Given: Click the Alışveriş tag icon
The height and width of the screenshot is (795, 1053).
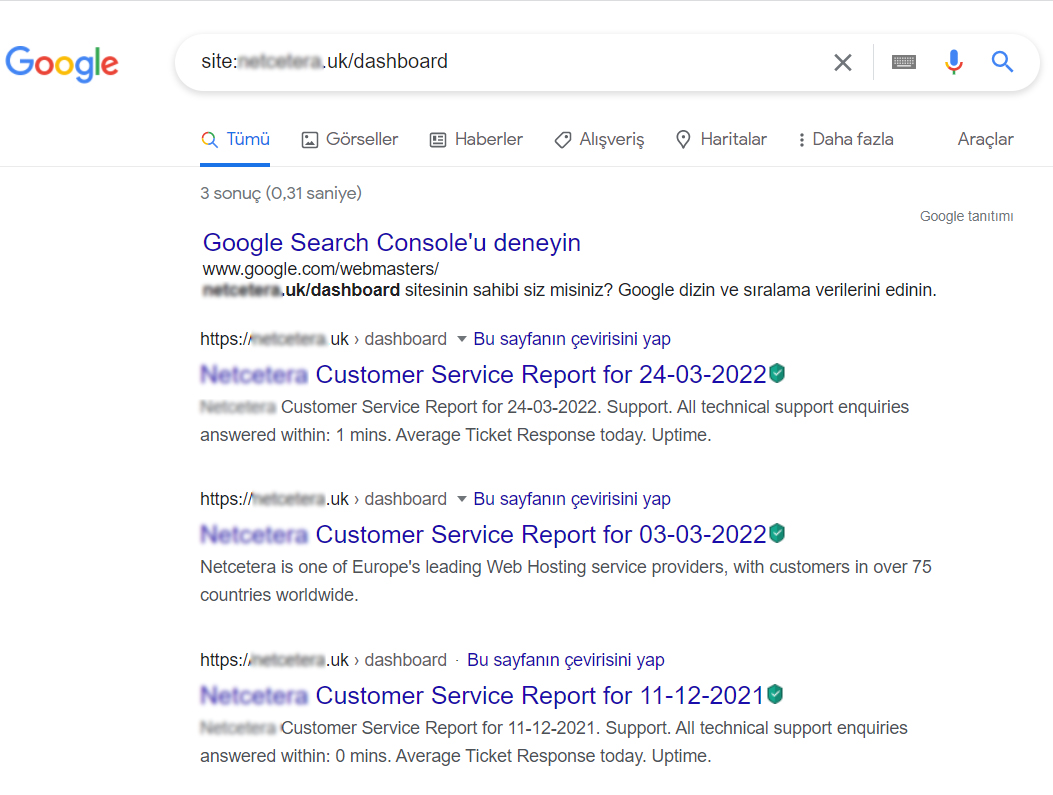Looking at the screenshot, I should (563, 140).
